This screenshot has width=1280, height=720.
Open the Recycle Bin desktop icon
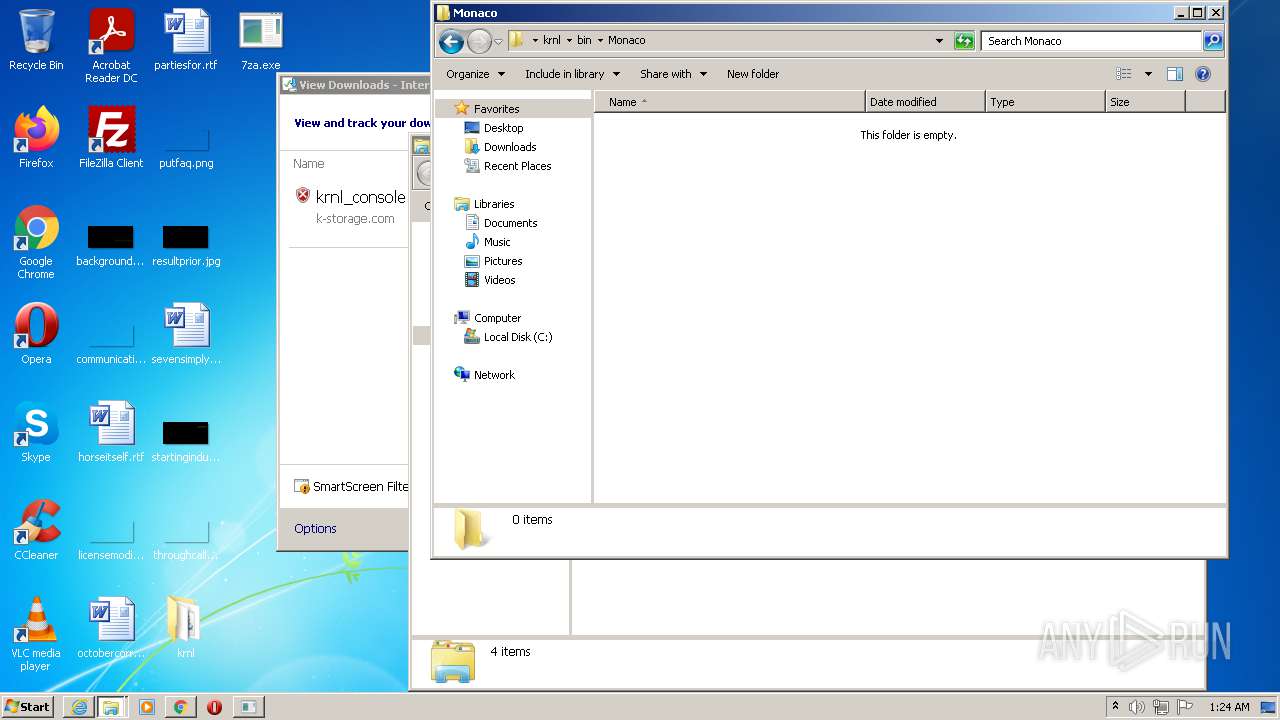(x=36, y=40)
